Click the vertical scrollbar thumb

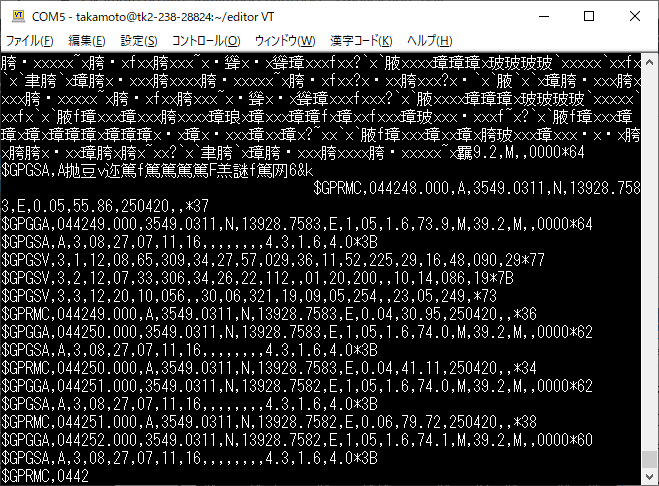[649, 459]
